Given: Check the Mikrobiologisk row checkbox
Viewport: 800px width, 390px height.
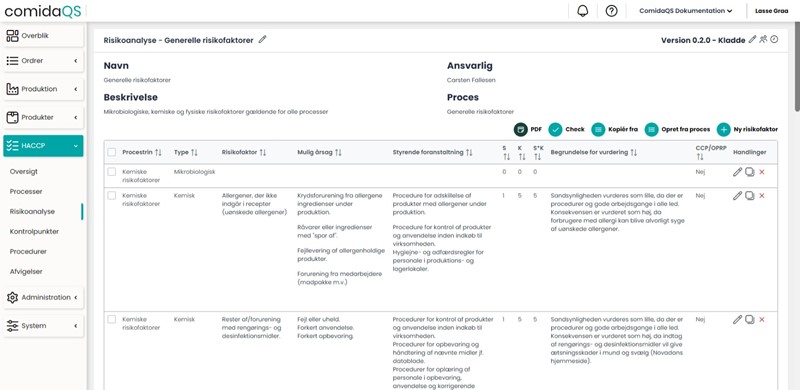Looking at the screenshot, I should tap(112, 172).
